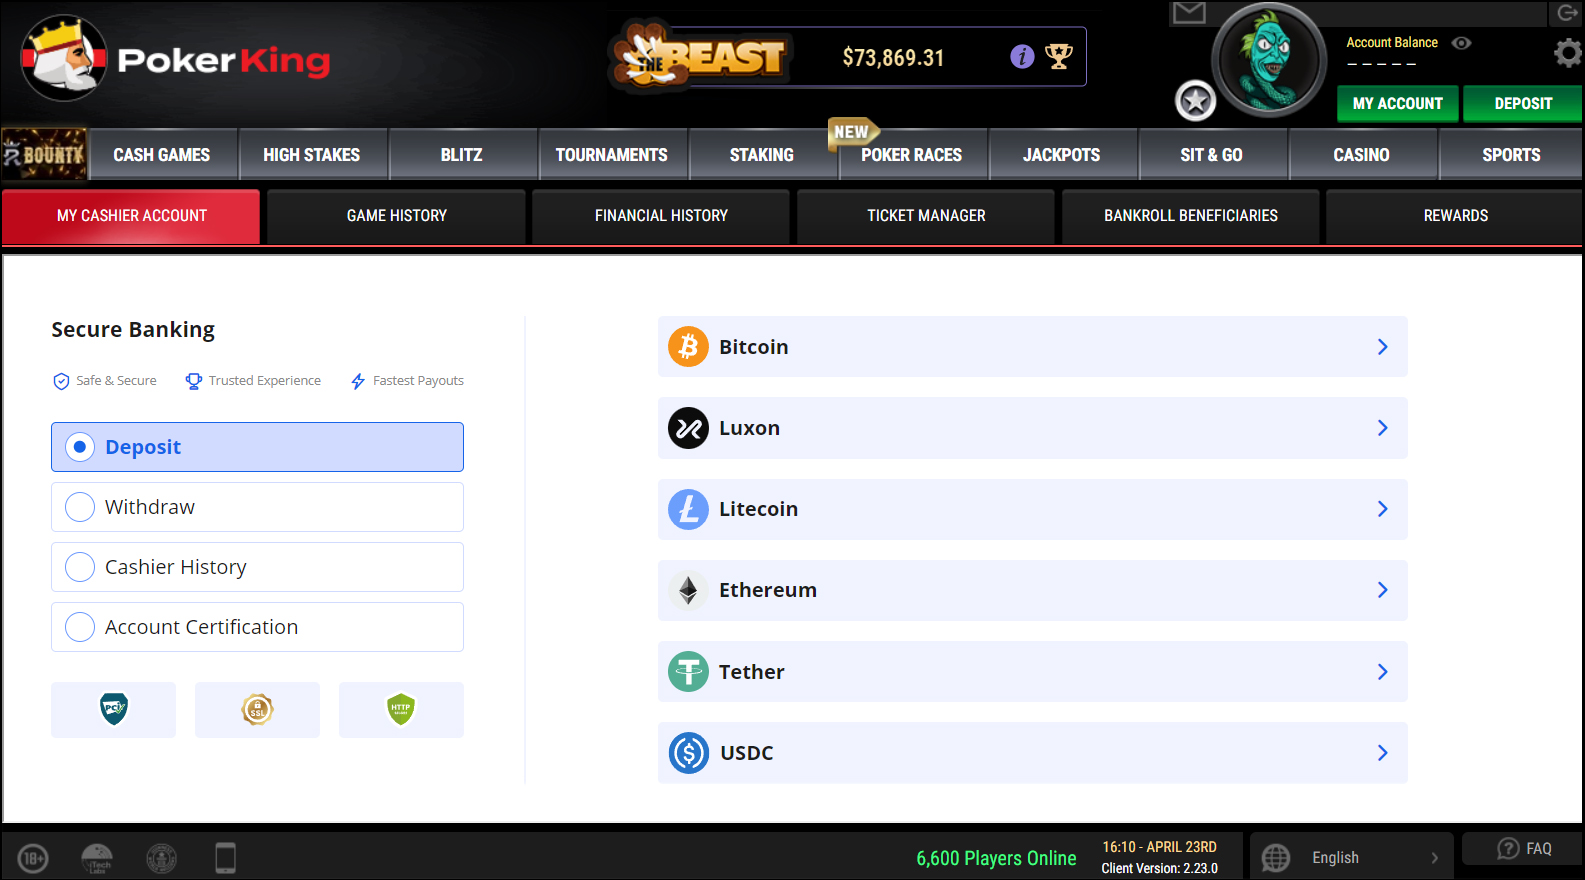Choose the Account Certification radio option
Image resolution: width=1585 pixels, height=880 pixels.
pyautogui.click(x=80, y=627)
